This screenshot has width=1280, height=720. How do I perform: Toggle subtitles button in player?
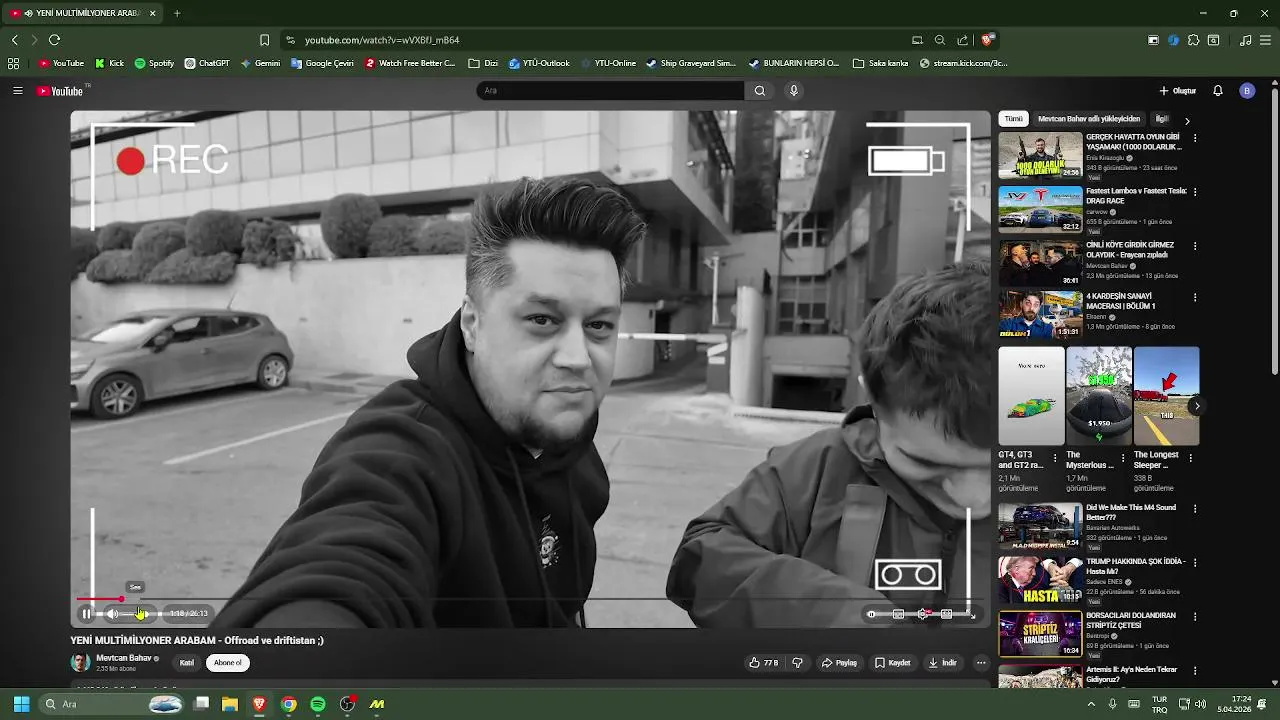(898, 614)
